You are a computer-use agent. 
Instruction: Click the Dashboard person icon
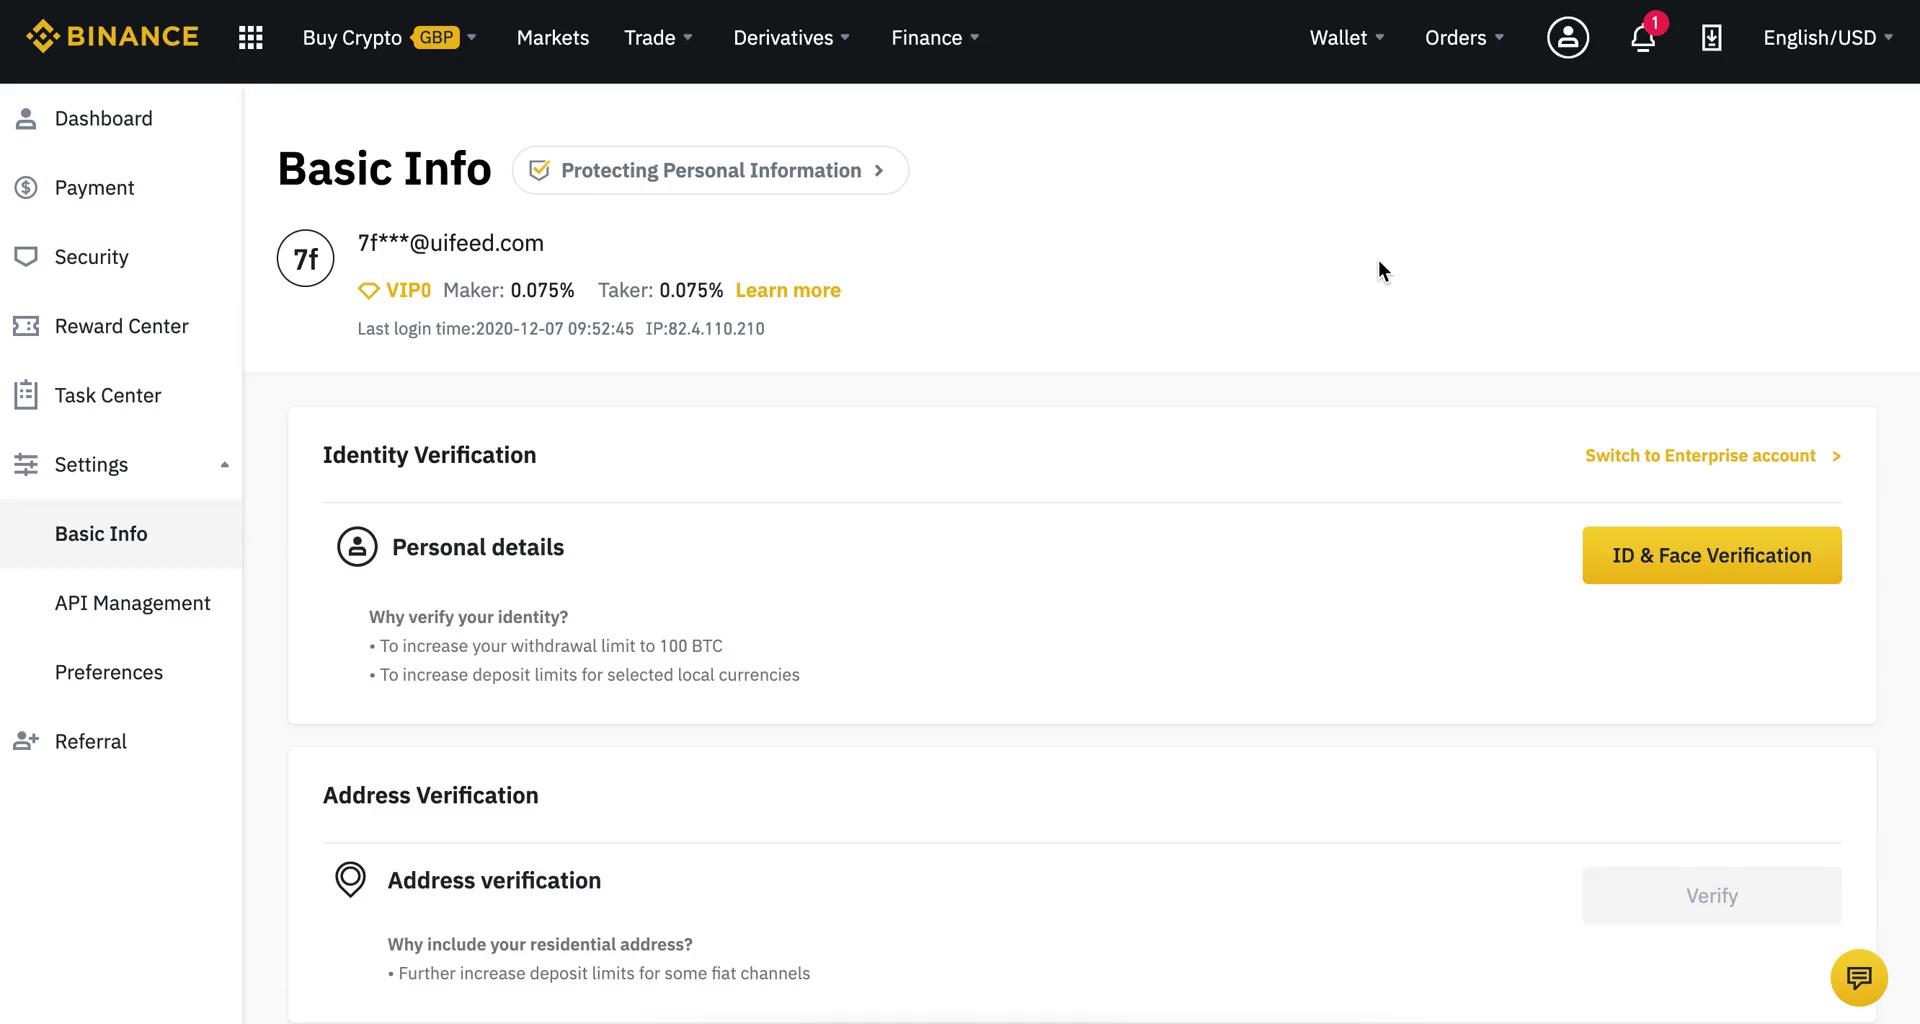tap(26, 119)
